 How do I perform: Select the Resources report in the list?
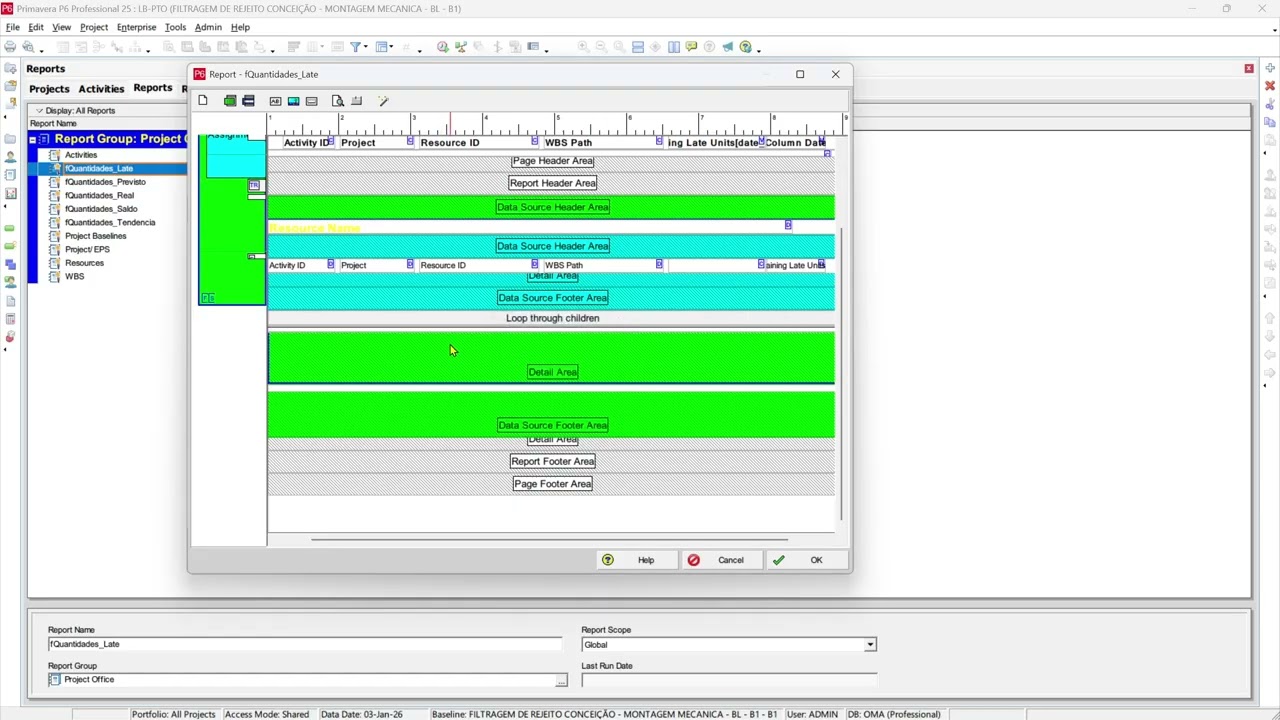[84, 263]
